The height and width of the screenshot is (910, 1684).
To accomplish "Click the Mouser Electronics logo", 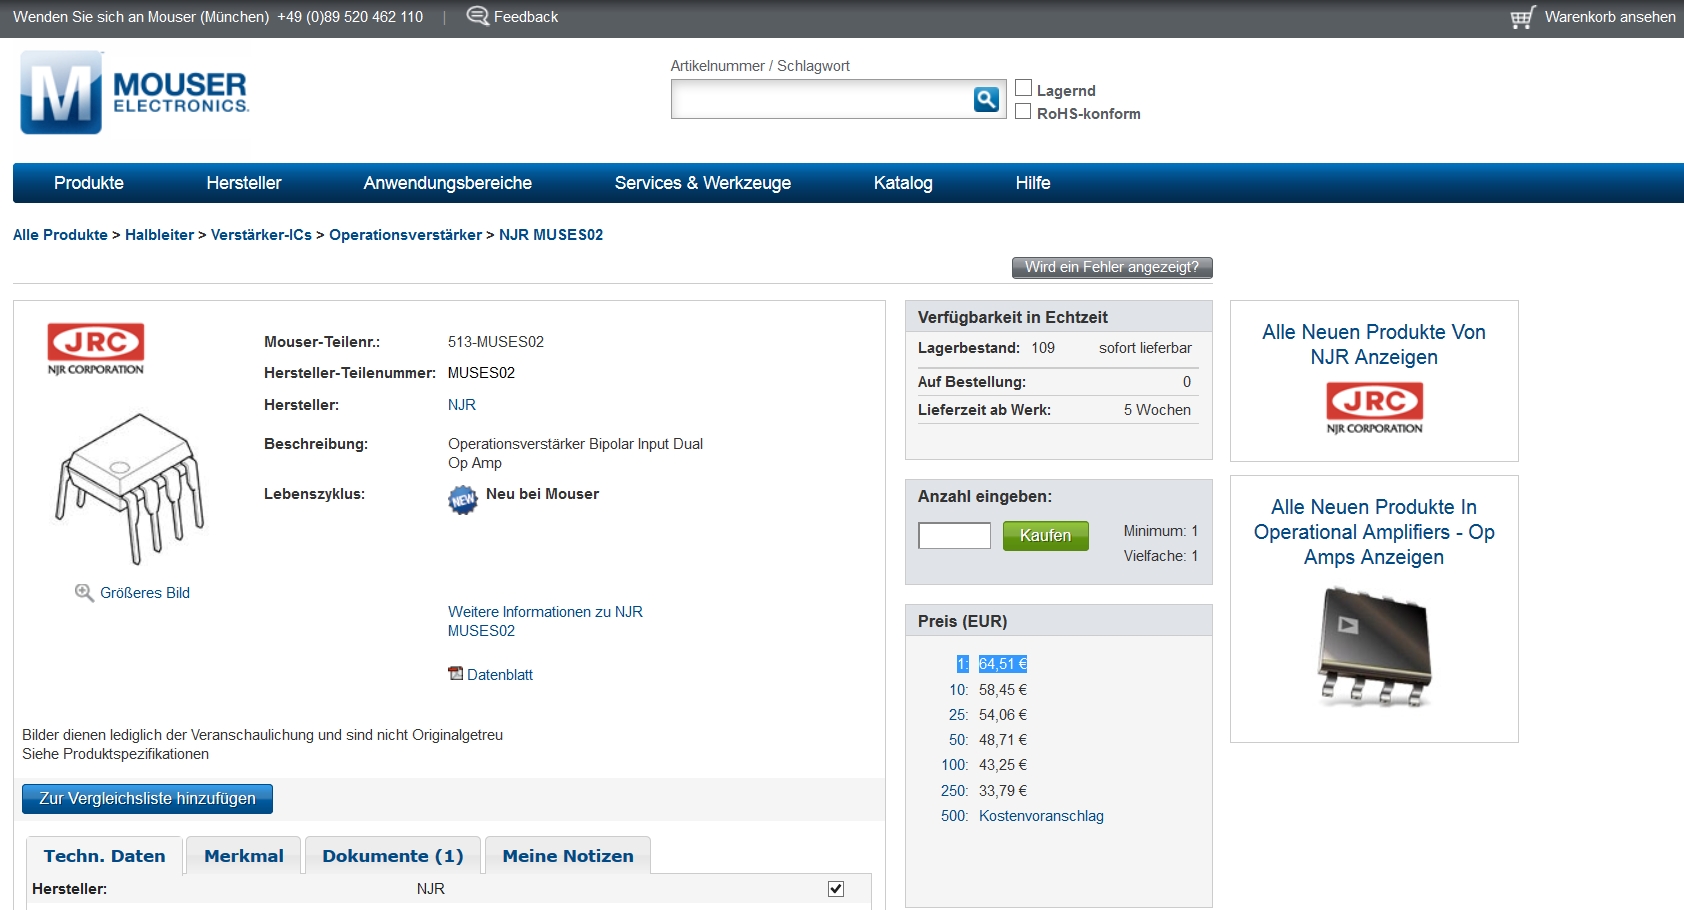I will (x=134, y=92).
